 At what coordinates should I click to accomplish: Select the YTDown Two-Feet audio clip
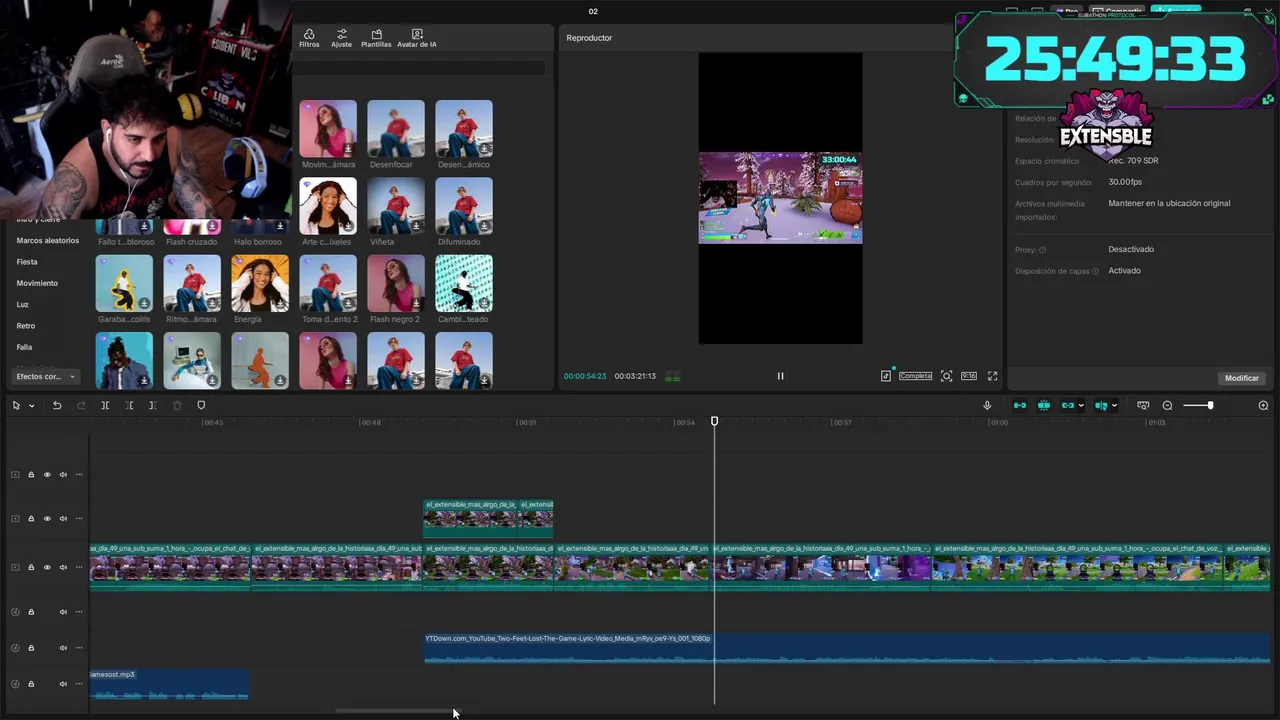point(847,648)
